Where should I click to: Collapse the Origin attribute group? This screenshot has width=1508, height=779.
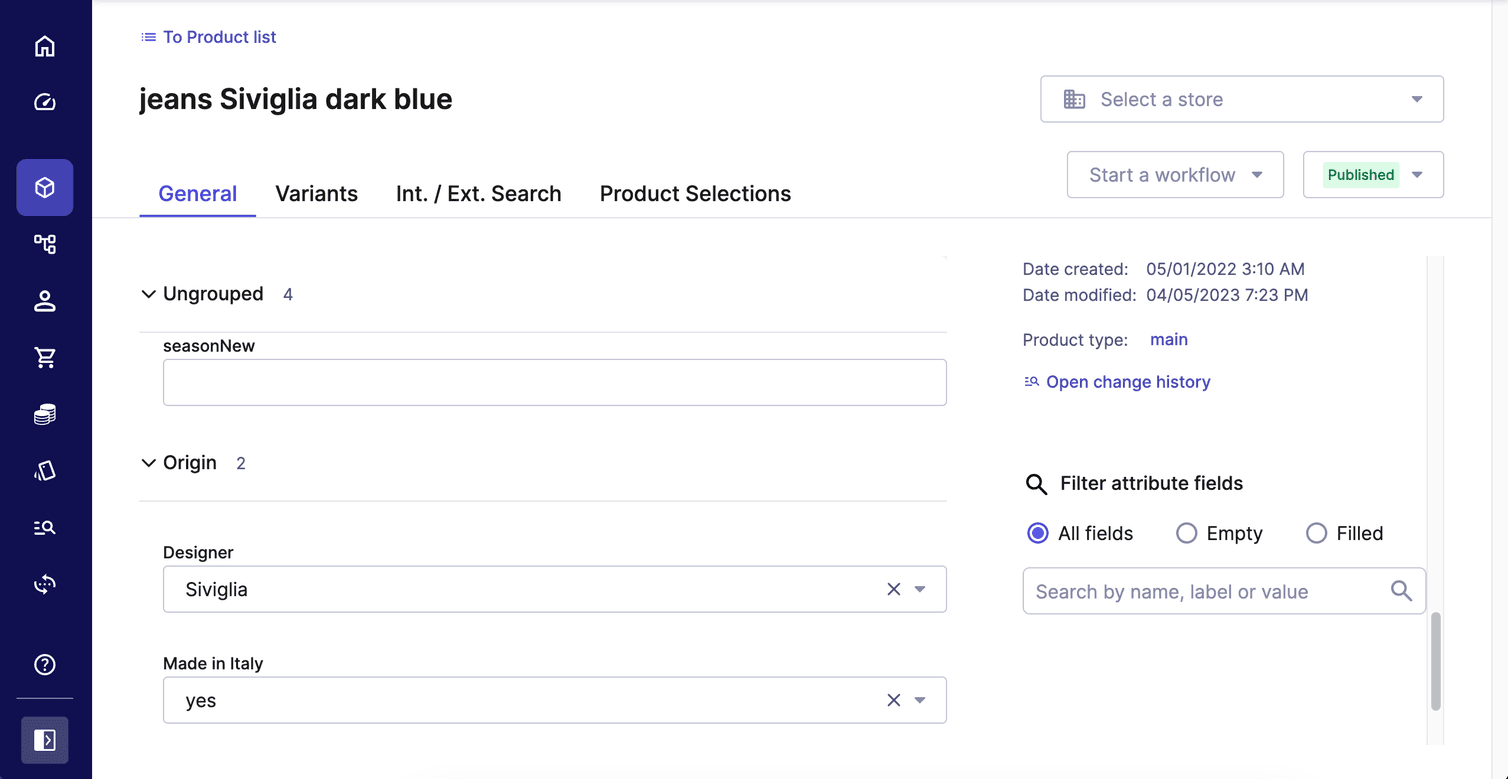coord(148,462)
